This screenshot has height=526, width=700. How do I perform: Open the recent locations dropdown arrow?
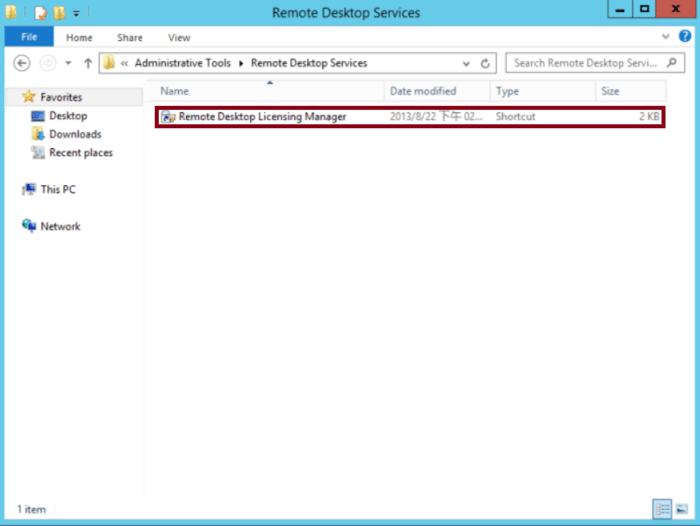point(68,63)
